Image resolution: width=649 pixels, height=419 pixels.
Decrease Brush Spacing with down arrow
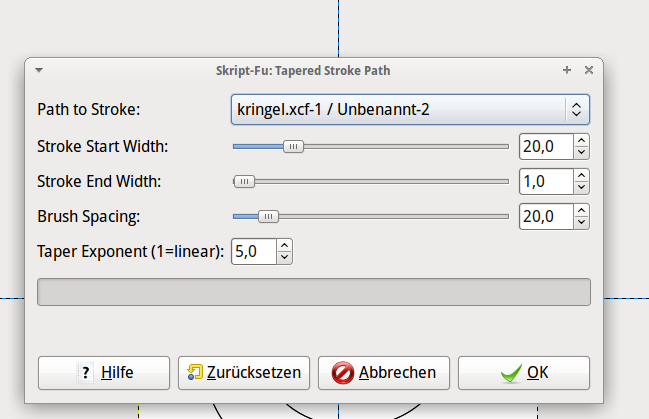pyautogui.click(x=582, y=222)
